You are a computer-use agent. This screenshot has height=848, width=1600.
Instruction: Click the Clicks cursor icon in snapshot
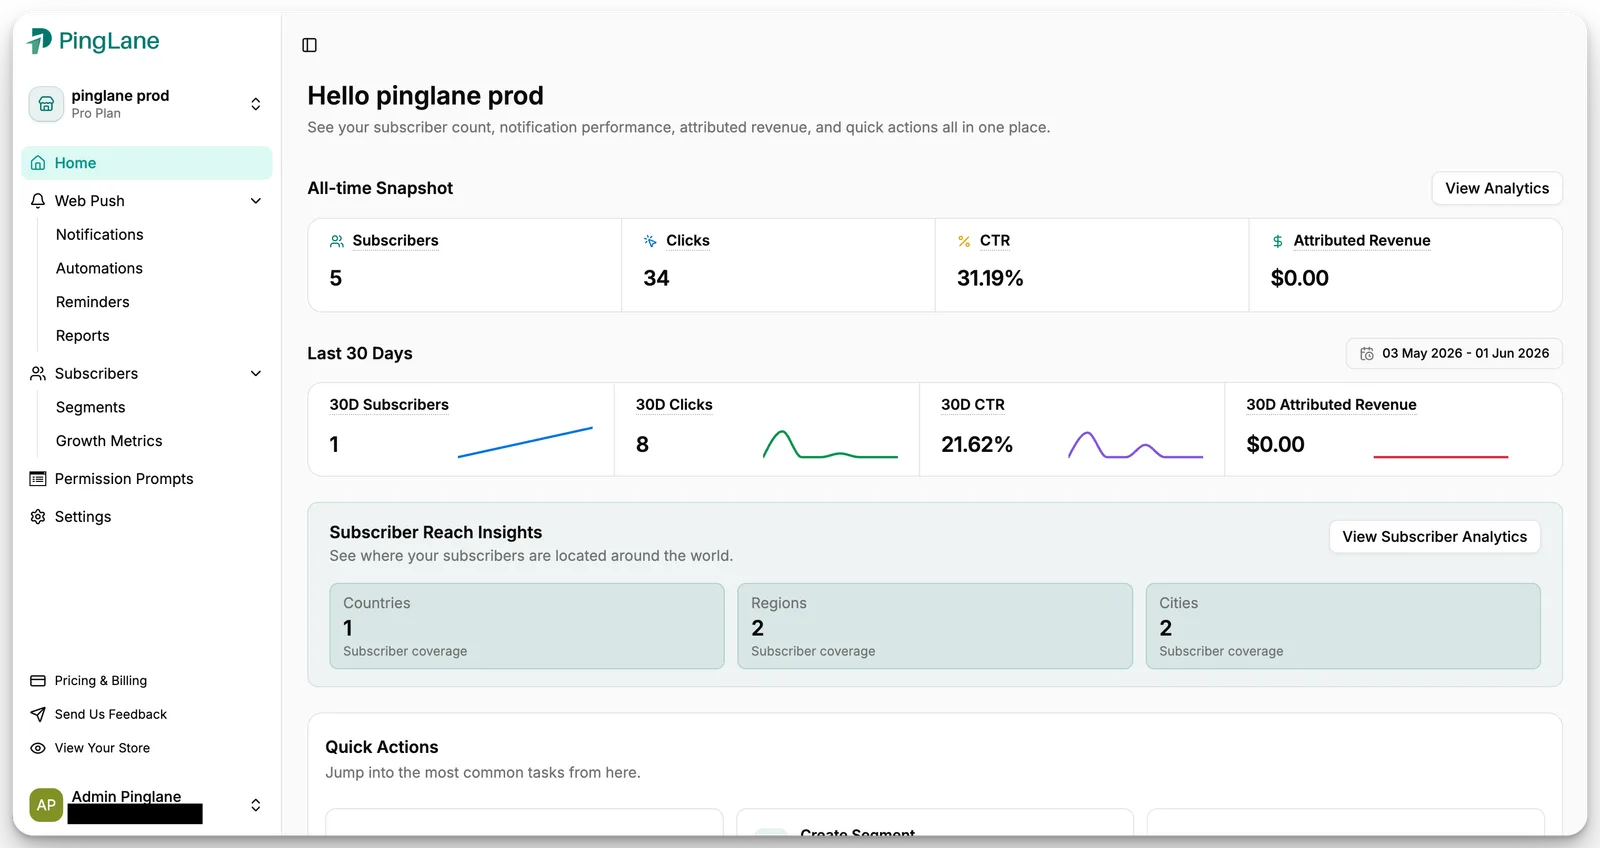650,241
